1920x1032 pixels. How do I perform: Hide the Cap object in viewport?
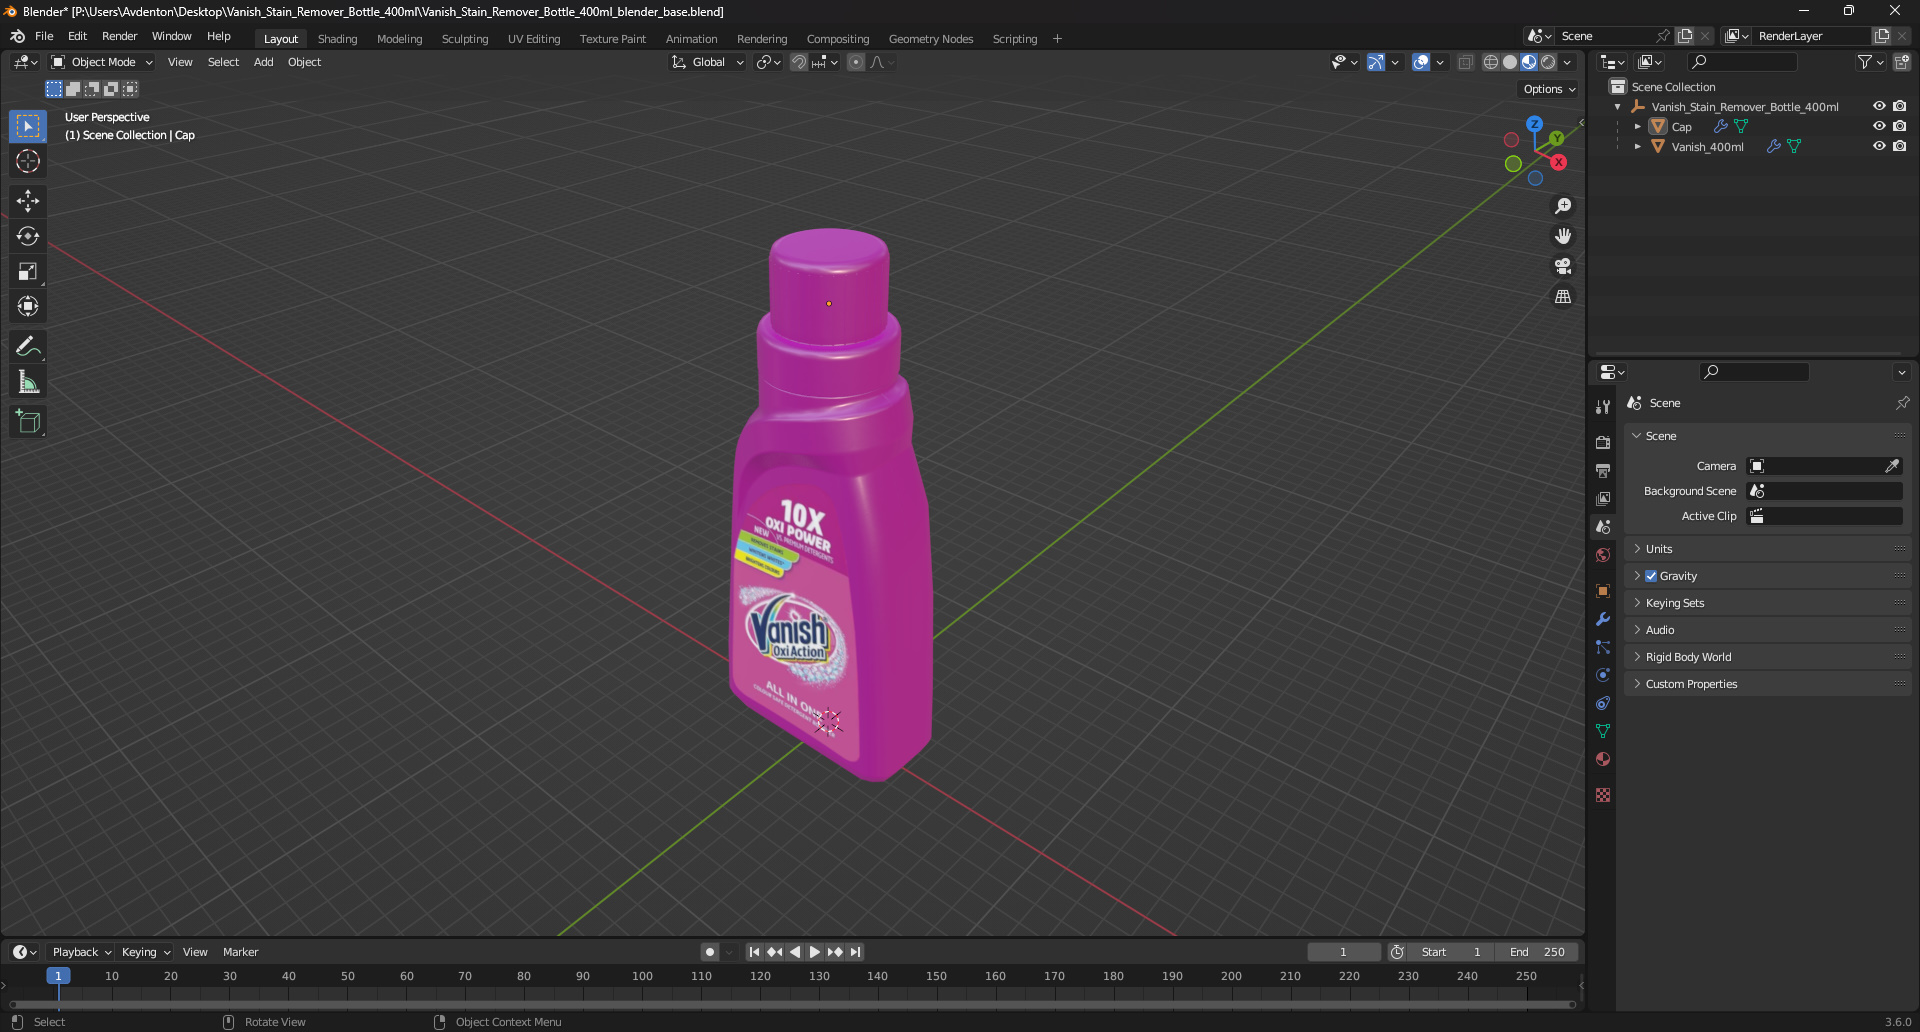[x=1879, y=126]
